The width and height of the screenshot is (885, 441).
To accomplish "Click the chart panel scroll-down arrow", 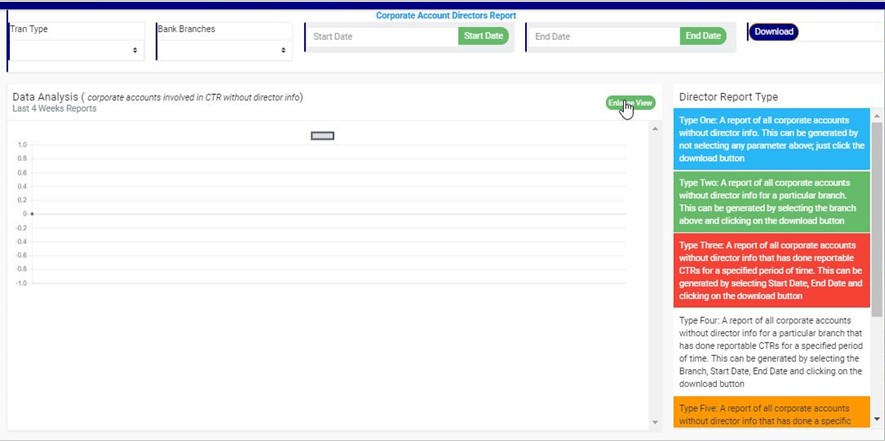I will (x=655, y=422).
